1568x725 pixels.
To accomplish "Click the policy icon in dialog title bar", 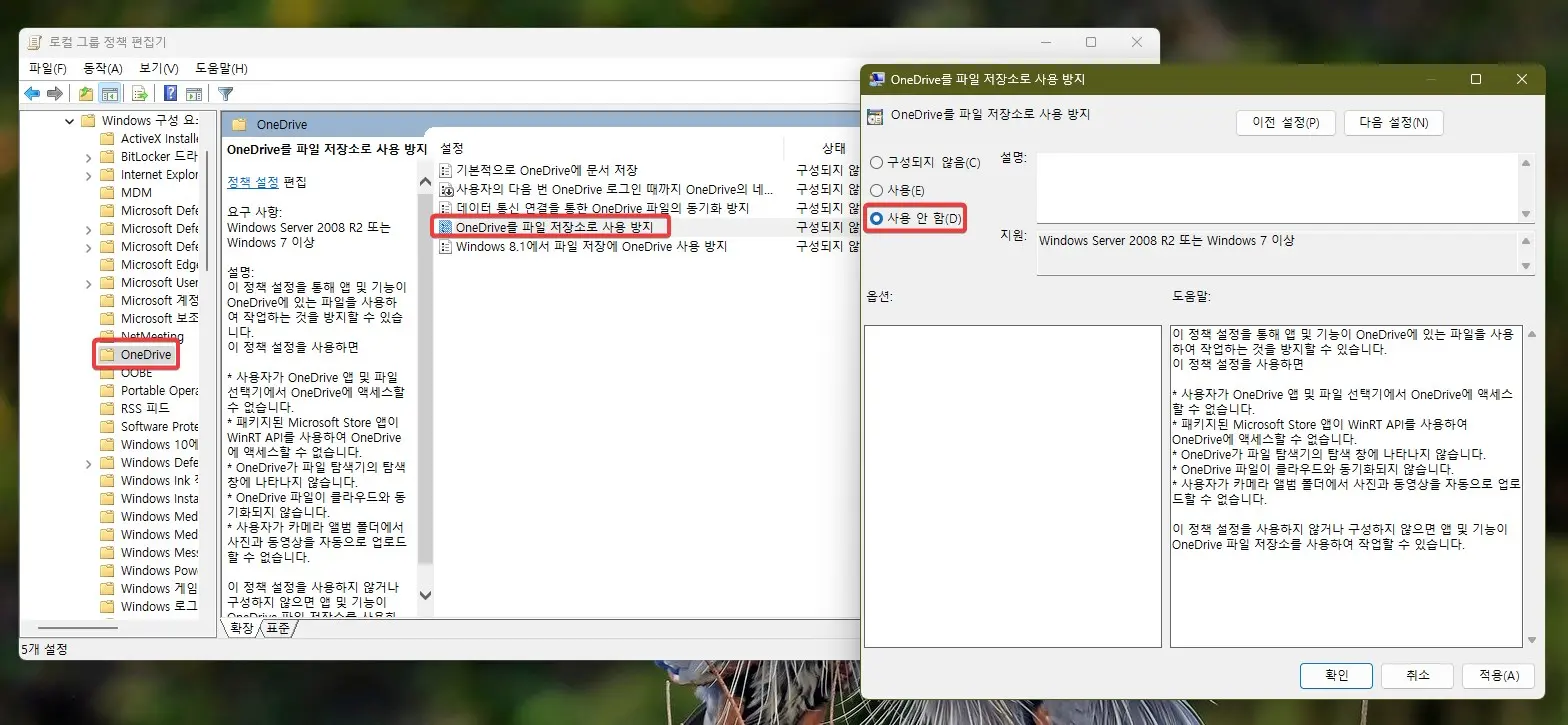I will (877, 79).
